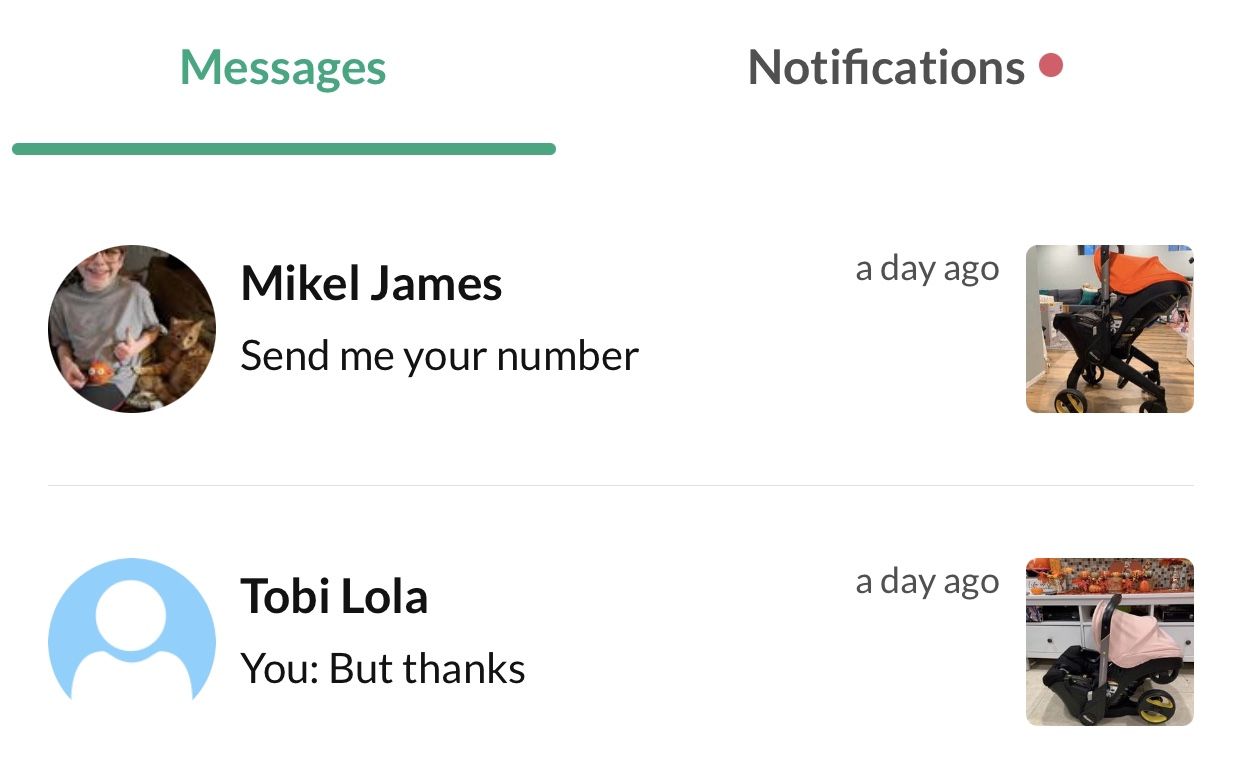The image size is (1242, 779).
Task: Click the Messages heading text
Action: 283,69
